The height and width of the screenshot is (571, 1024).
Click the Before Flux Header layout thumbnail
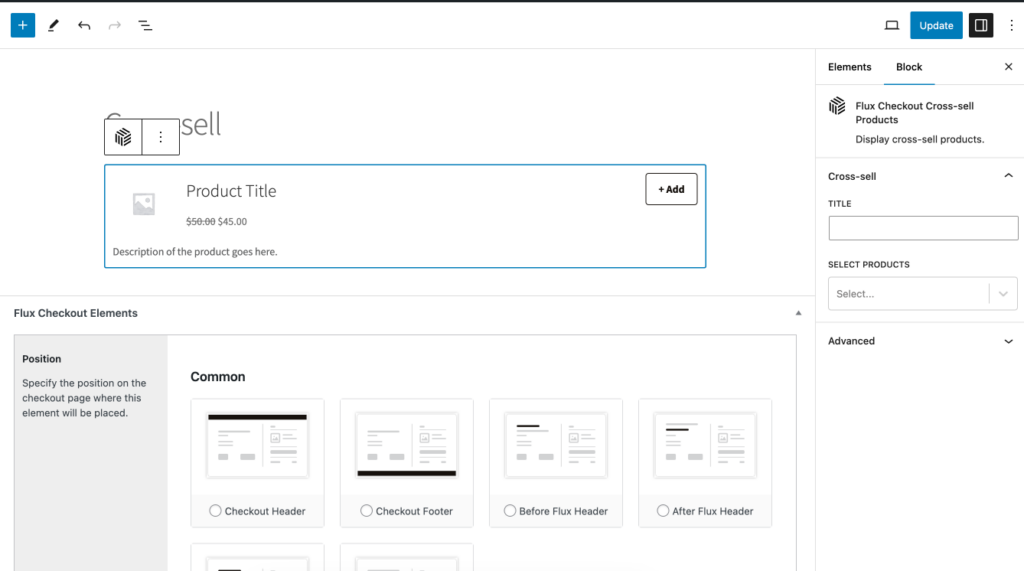(556, 445)
